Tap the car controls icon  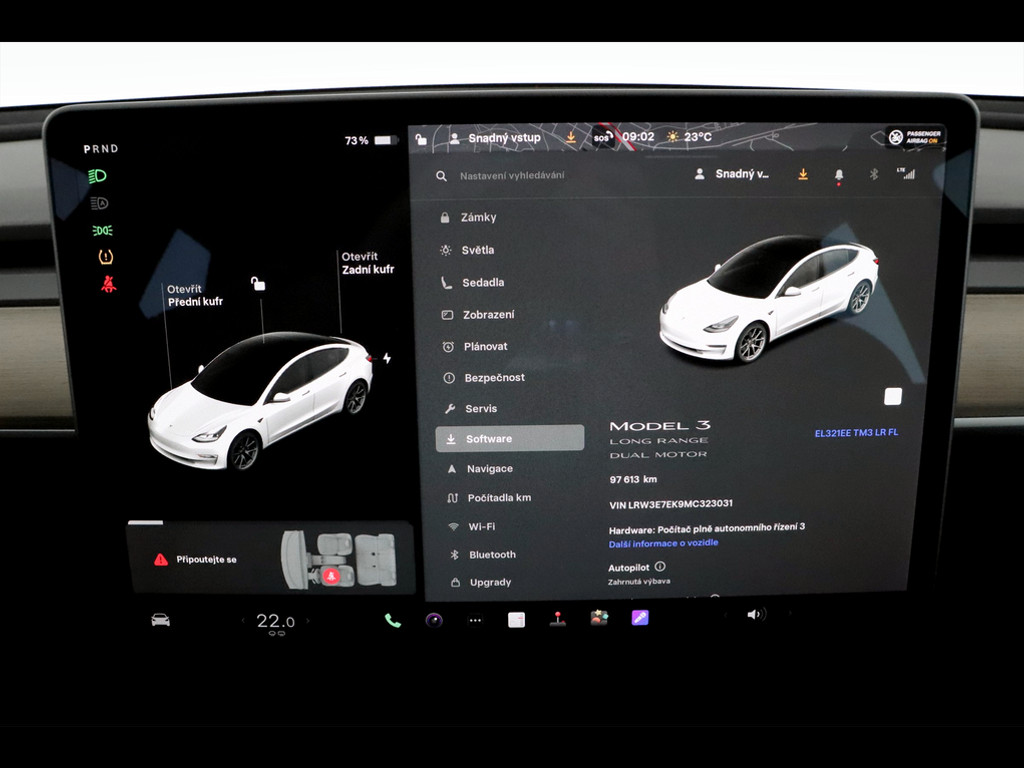click(160, 620)
